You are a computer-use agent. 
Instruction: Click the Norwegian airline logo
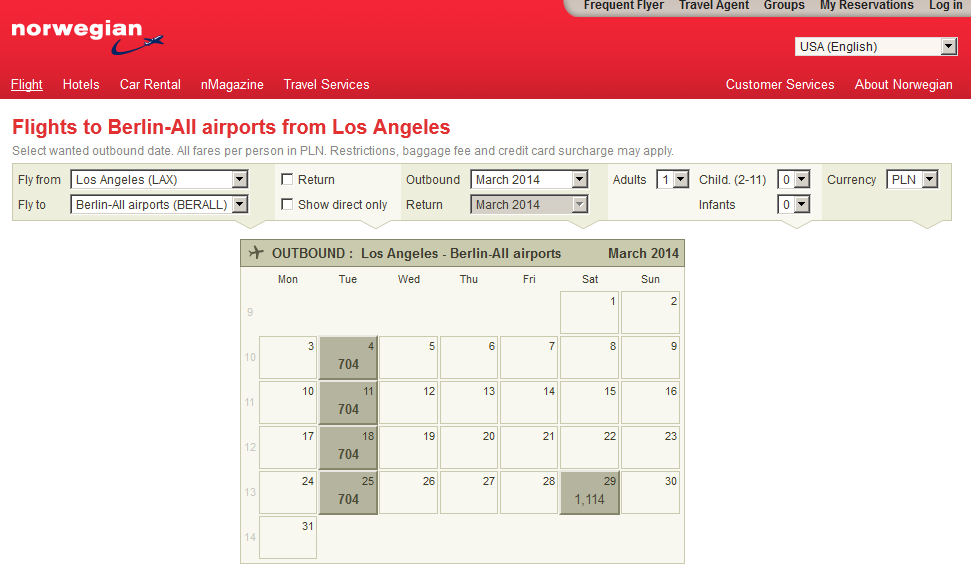tap(87, 37)
